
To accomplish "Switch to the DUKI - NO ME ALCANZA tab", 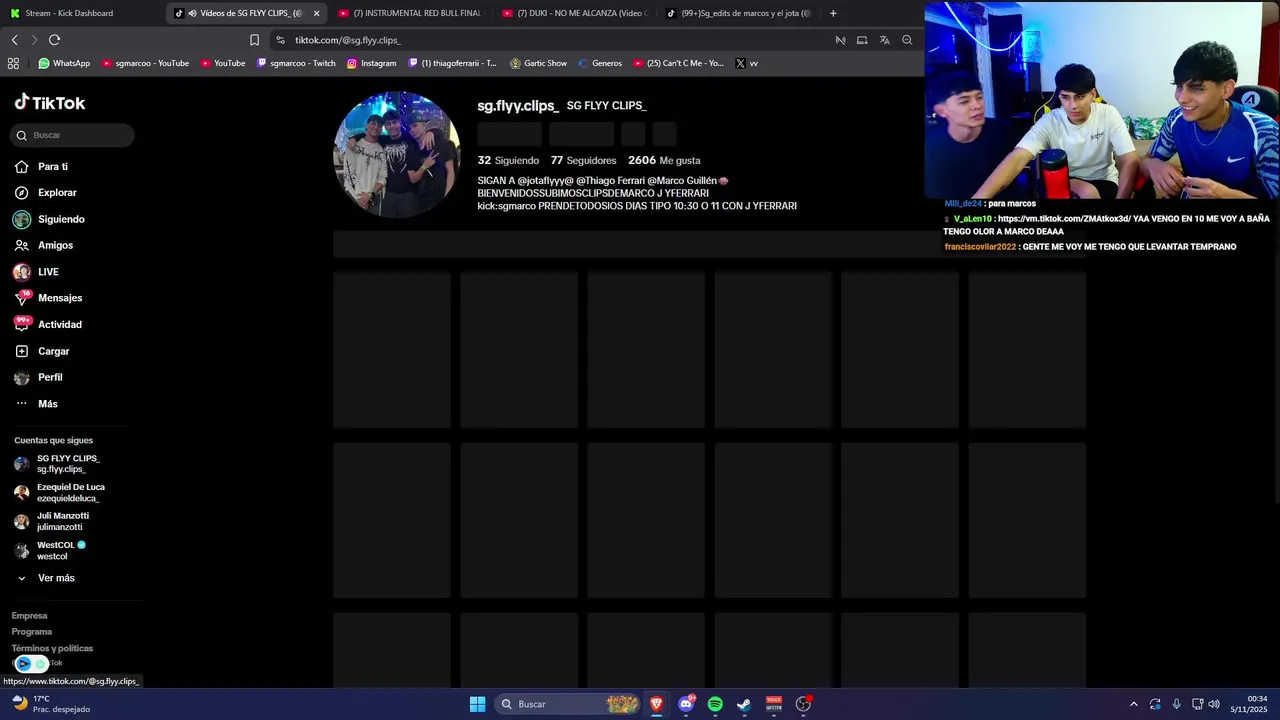I will [574, 13].
